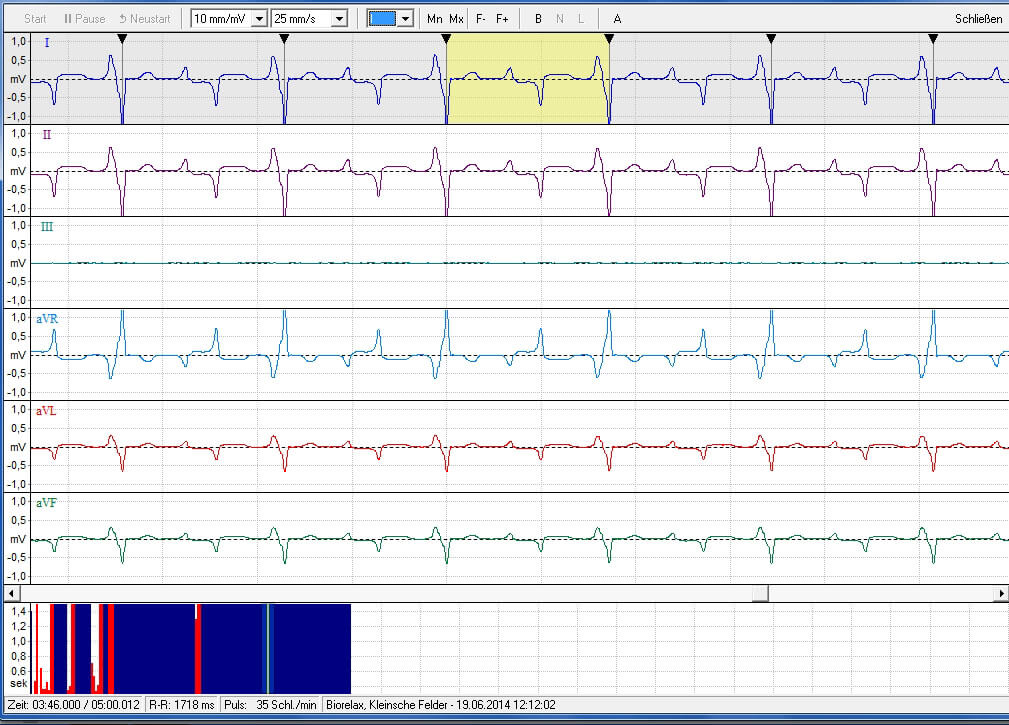1009x725 pixels.
Task: Toggle the N toolbar button
Action: pyautogui.click(x=560, y=19)
